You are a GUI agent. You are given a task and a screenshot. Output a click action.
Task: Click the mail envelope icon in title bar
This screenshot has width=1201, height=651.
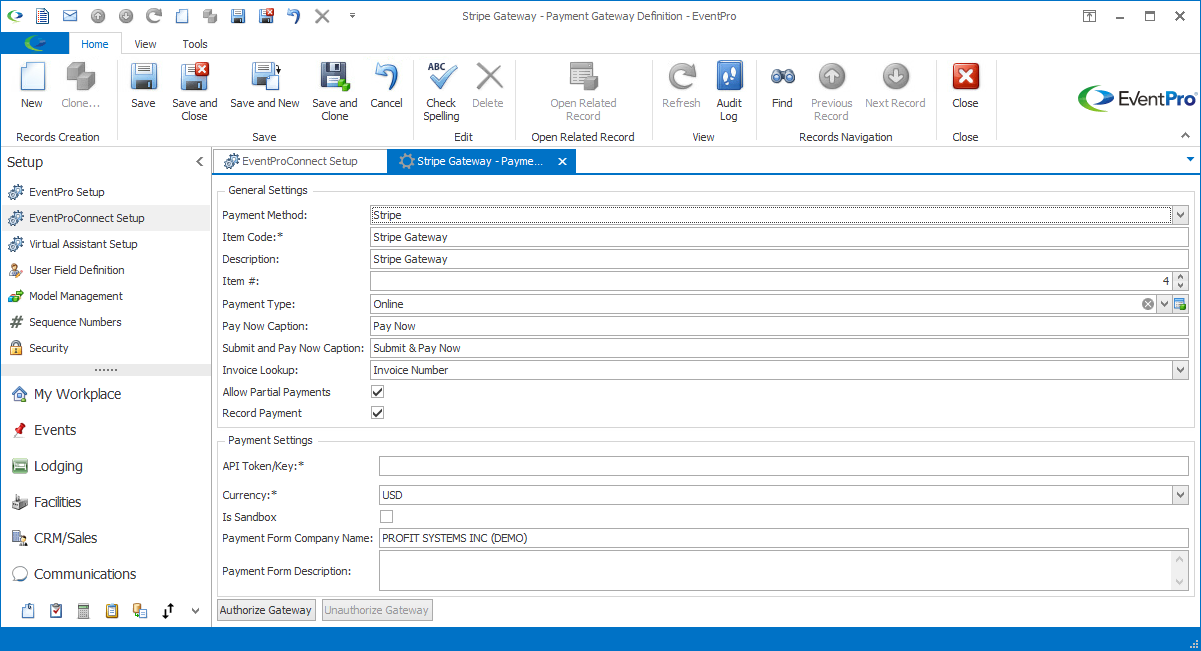[x=69, y=16]
